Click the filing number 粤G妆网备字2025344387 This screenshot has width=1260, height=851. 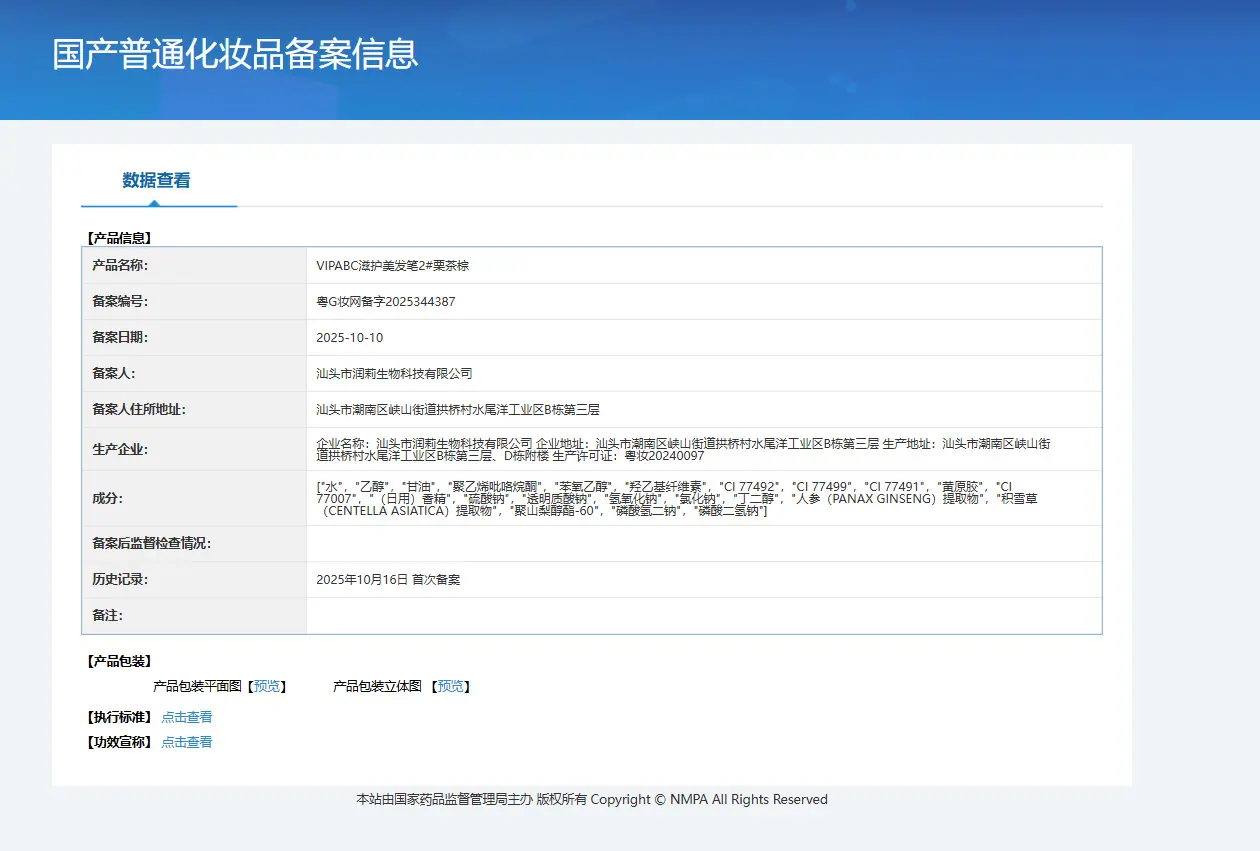(x=386, y=302)
